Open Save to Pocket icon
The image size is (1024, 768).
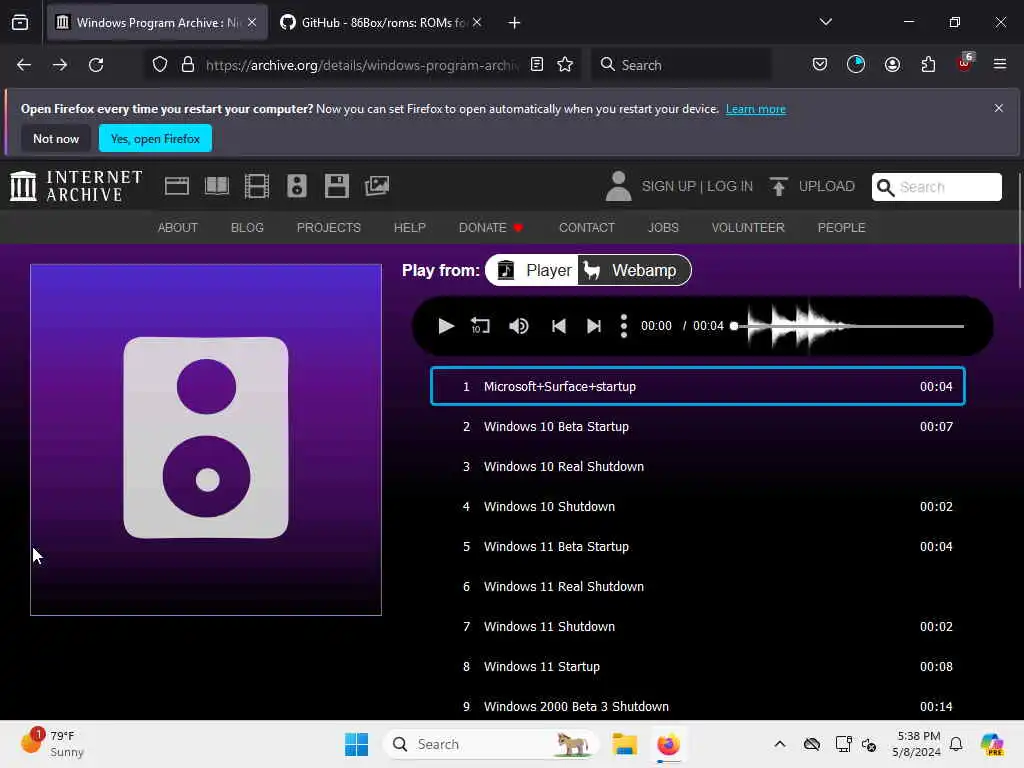(820, 64)
